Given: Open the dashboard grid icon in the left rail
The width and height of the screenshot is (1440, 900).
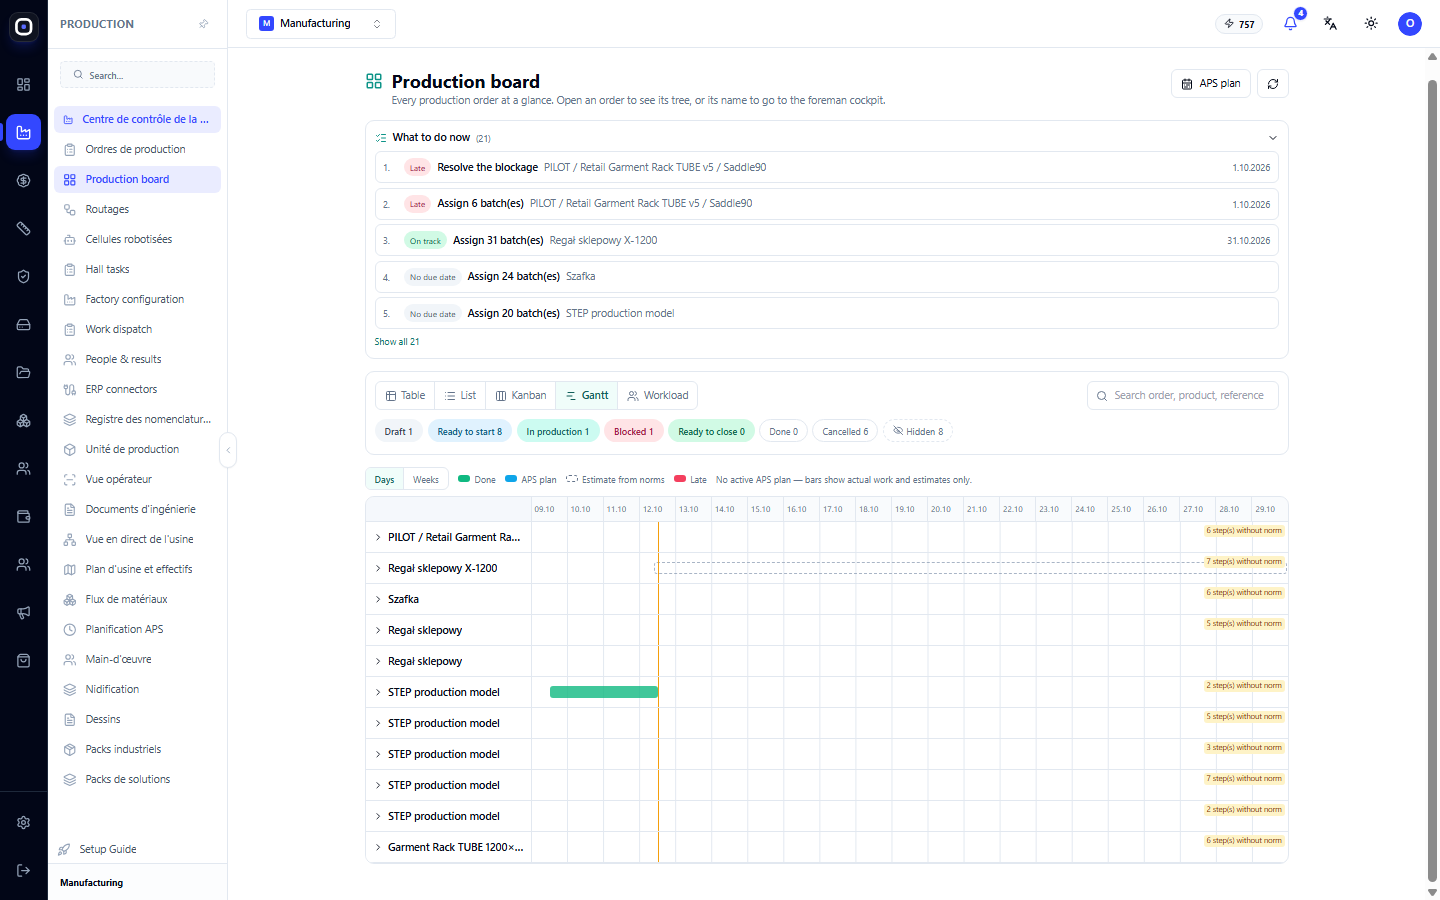Looking at the screenshot, I should tap(24, 85).
